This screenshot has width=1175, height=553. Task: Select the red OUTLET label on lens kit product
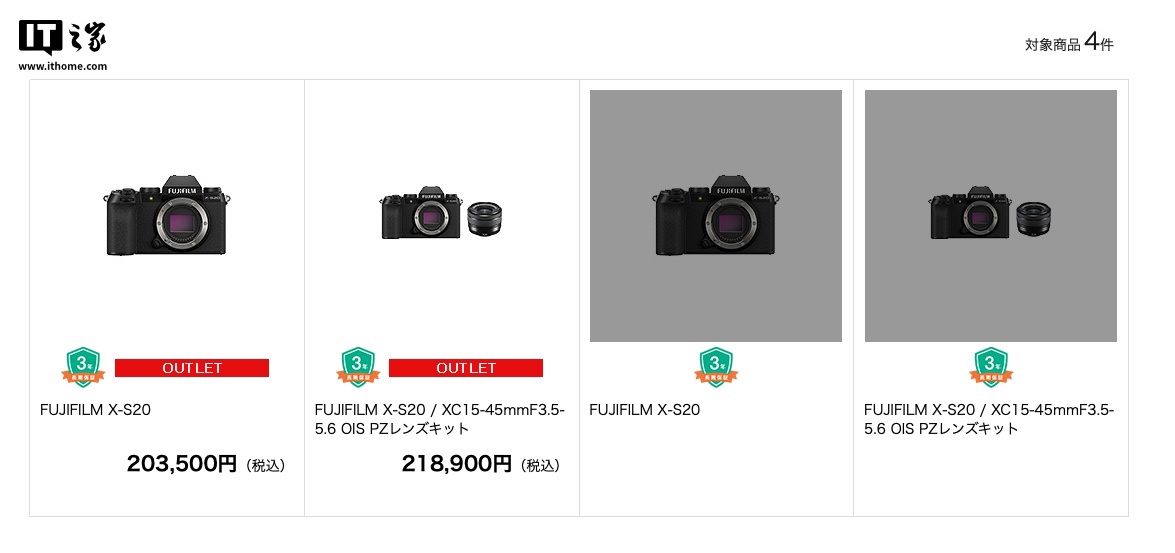pos(466,368)
